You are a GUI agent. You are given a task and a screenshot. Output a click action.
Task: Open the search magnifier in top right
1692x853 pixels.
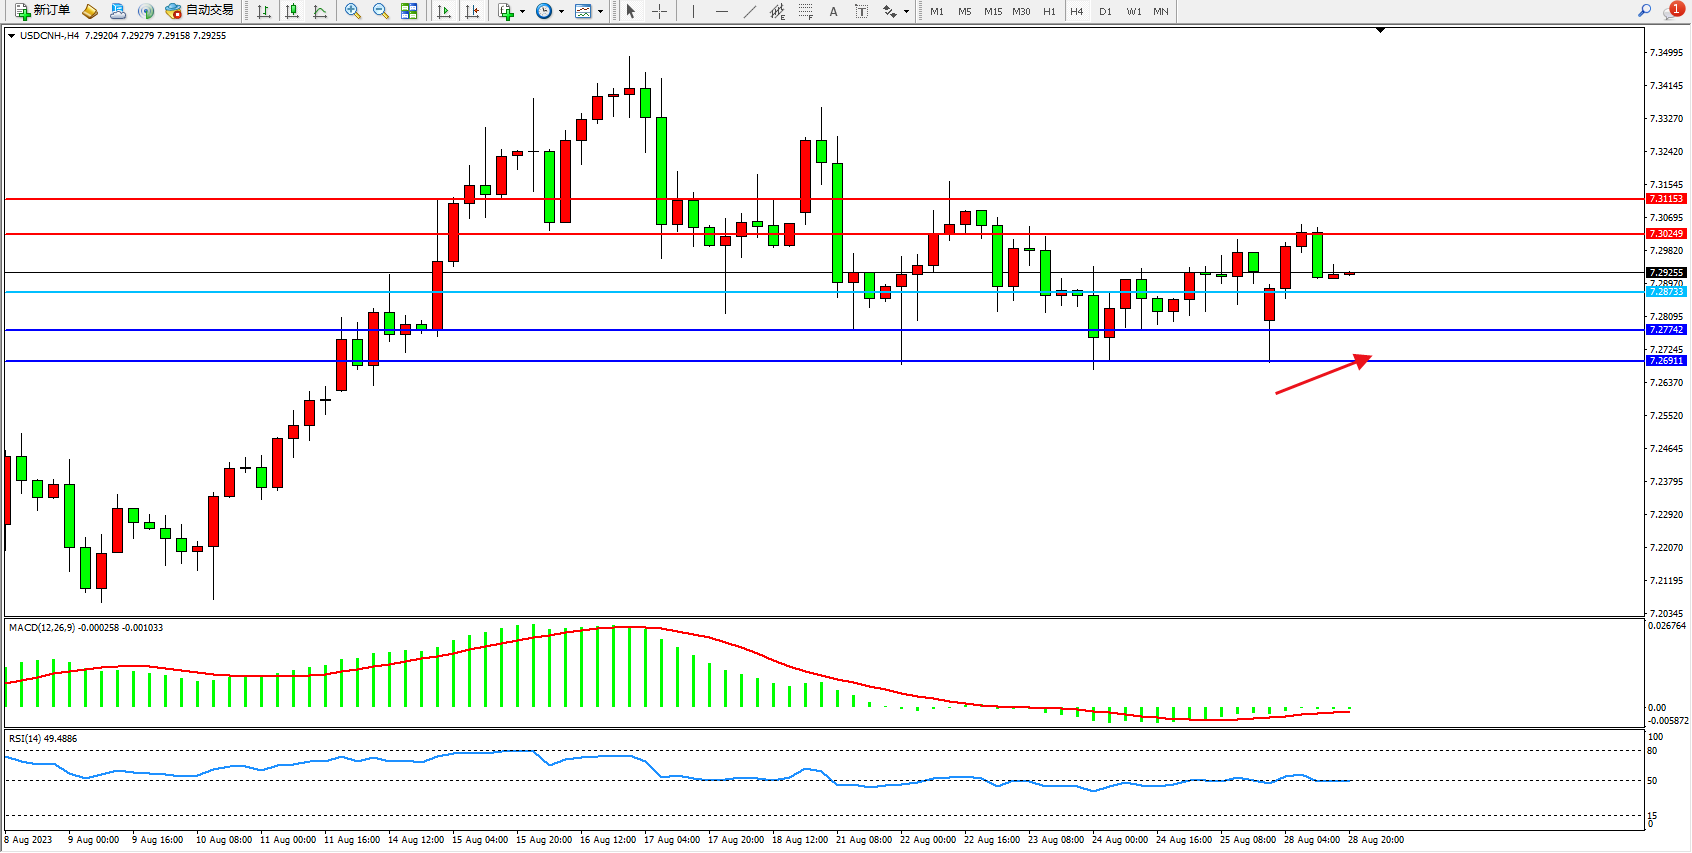coord(1644,11)
